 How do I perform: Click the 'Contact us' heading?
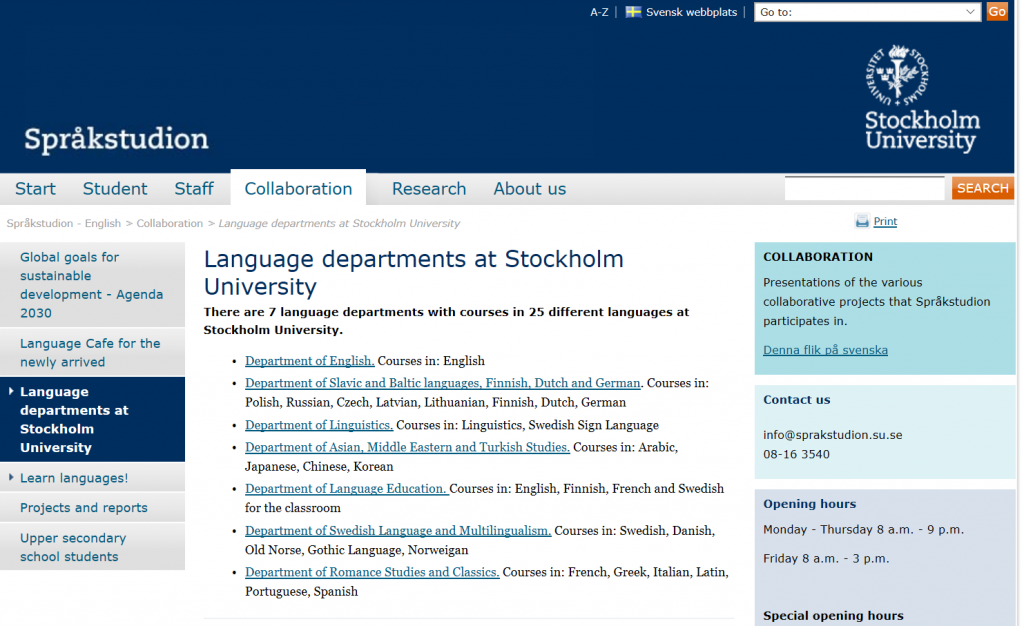coord(797,399)
